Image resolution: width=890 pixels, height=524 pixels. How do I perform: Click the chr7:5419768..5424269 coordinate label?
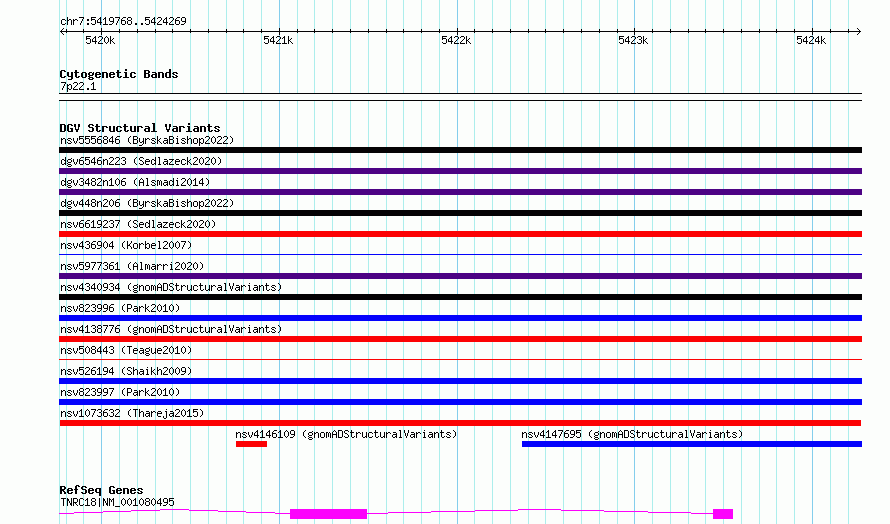pos(123,21)
